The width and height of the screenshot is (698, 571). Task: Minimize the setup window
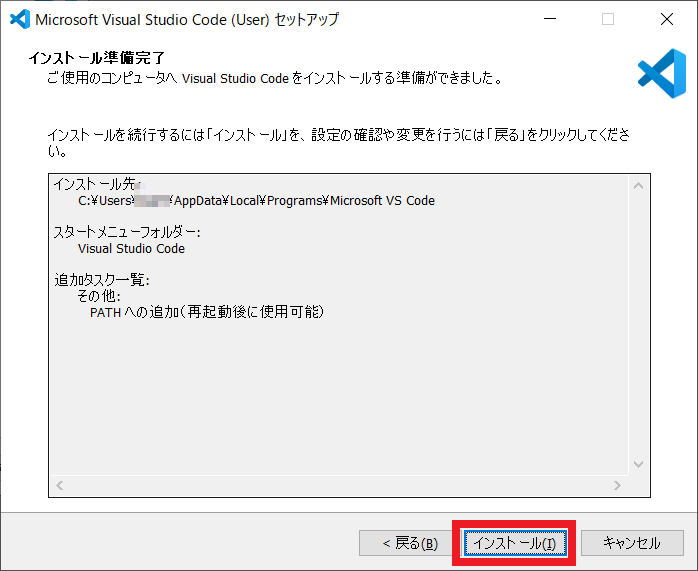tap(550, 19)
